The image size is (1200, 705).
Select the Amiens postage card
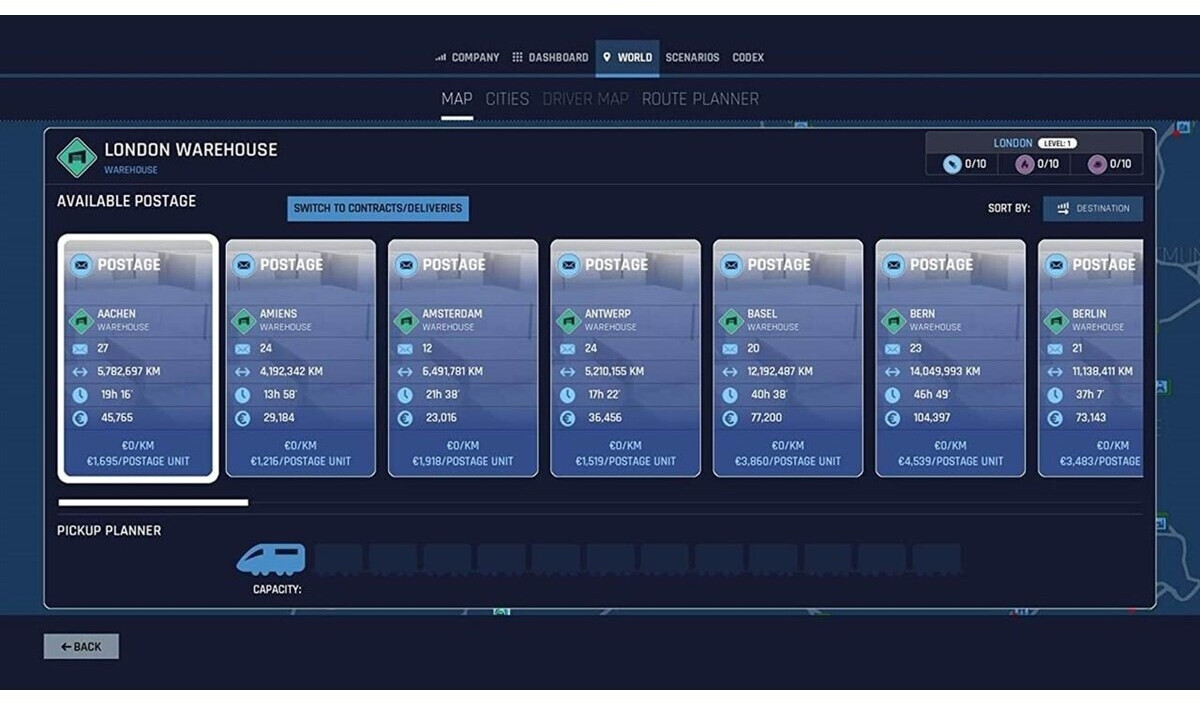pyautogui.click(x=301, y=357)
